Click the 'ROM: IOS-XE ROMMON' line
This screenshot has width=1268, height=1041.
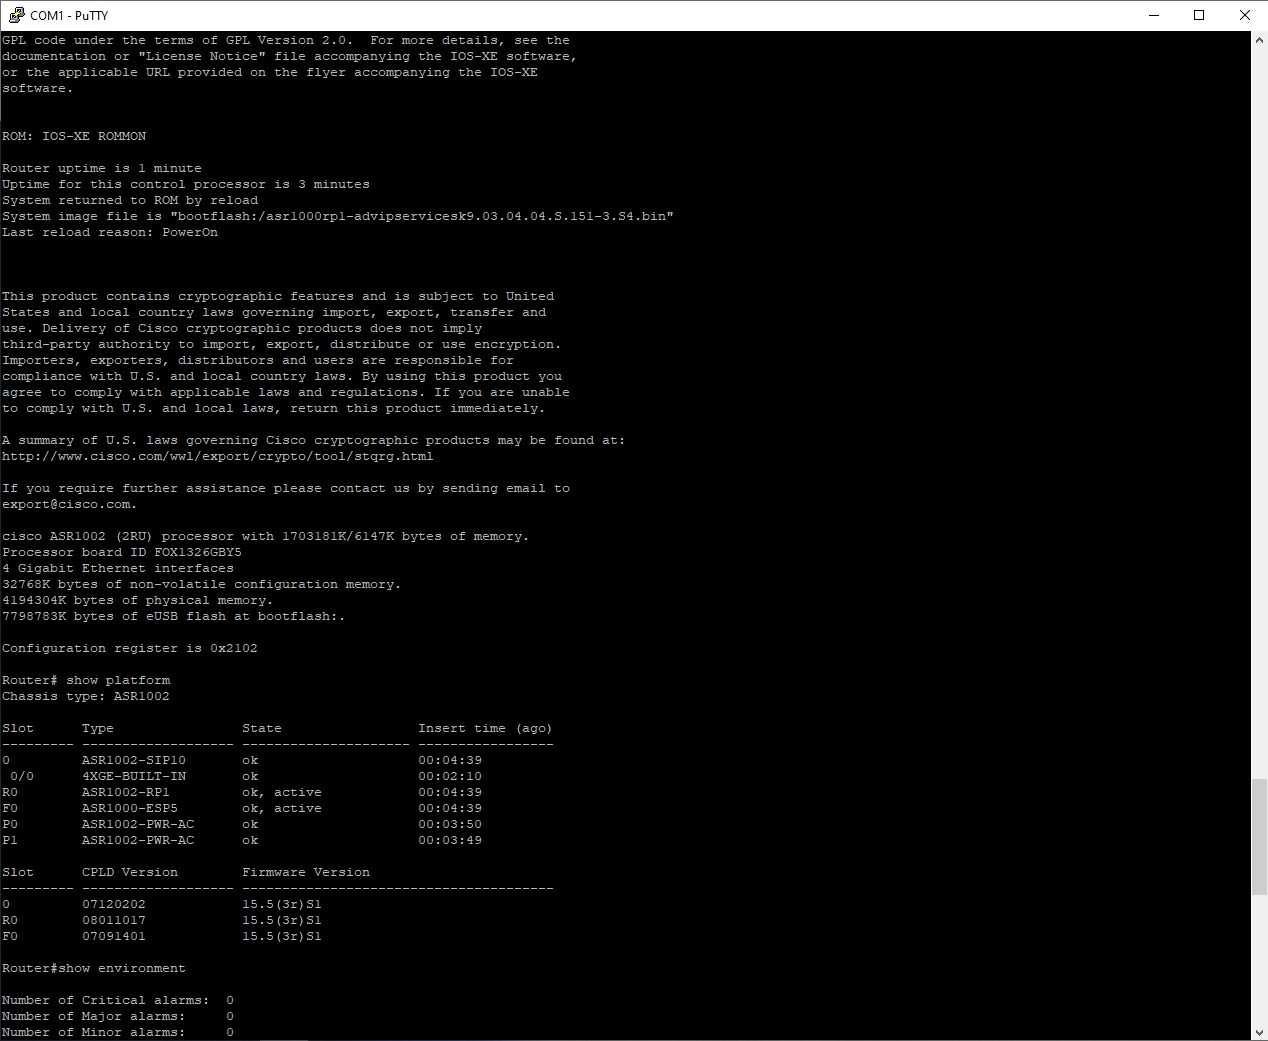(74, 136)
